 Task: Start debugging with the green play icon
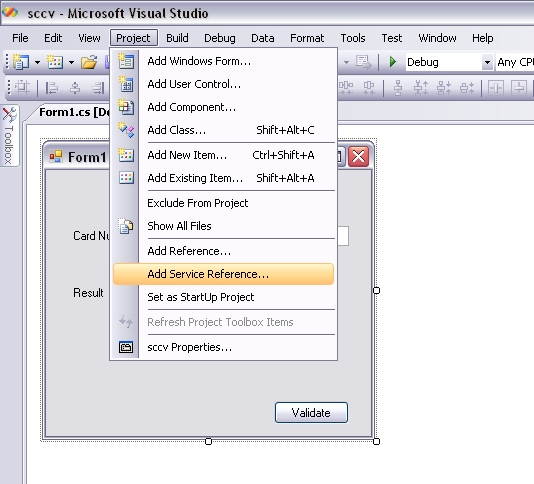[x=393, y=62]
